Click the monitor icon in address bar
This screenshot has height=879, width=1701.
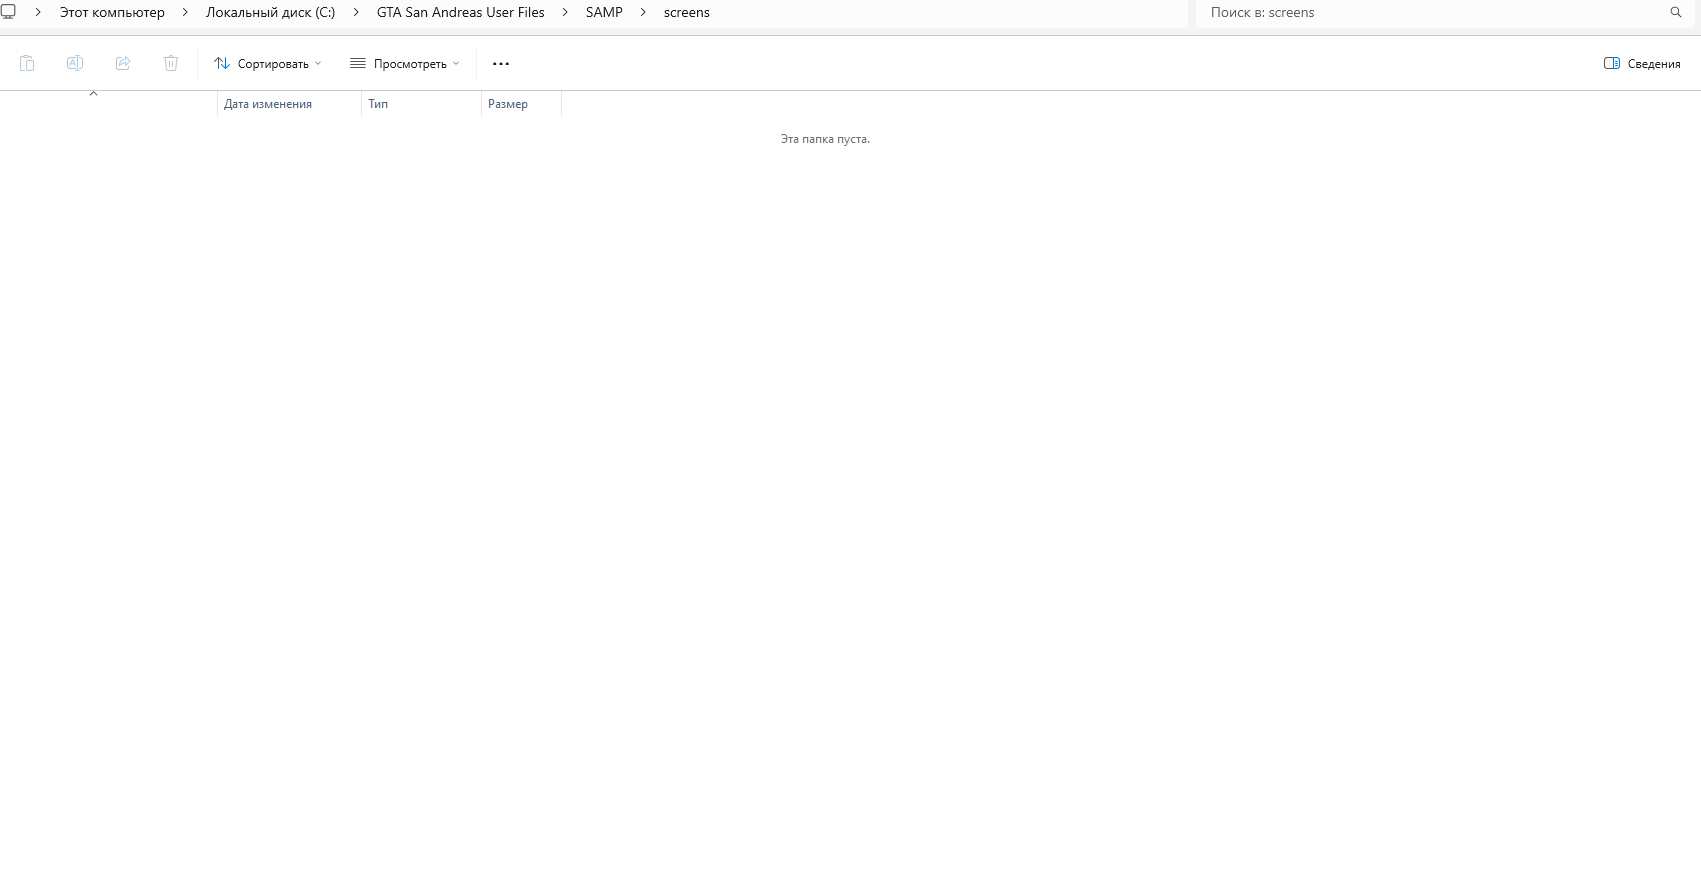pyautogui.click(x=8, y=12)
